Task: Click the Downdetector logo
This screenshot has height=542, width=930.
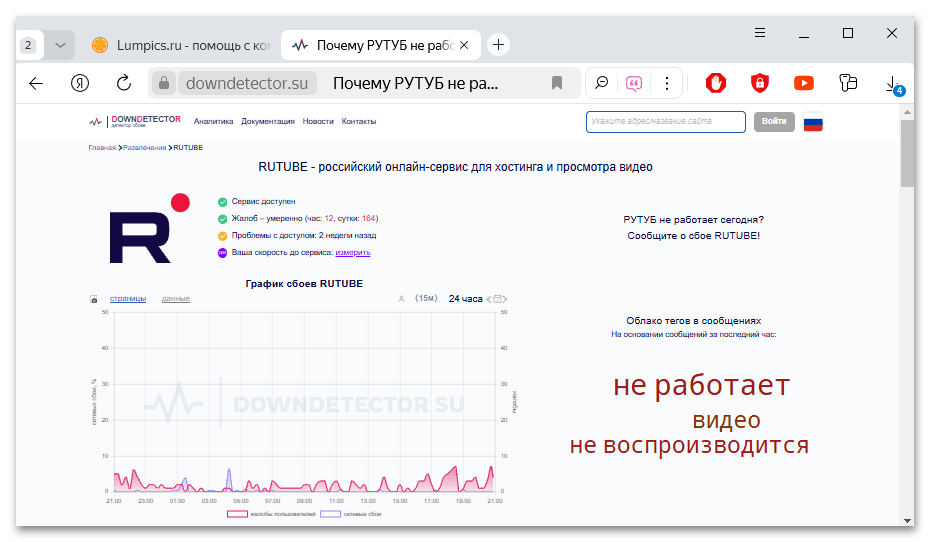Action: [x=135, y=121]
